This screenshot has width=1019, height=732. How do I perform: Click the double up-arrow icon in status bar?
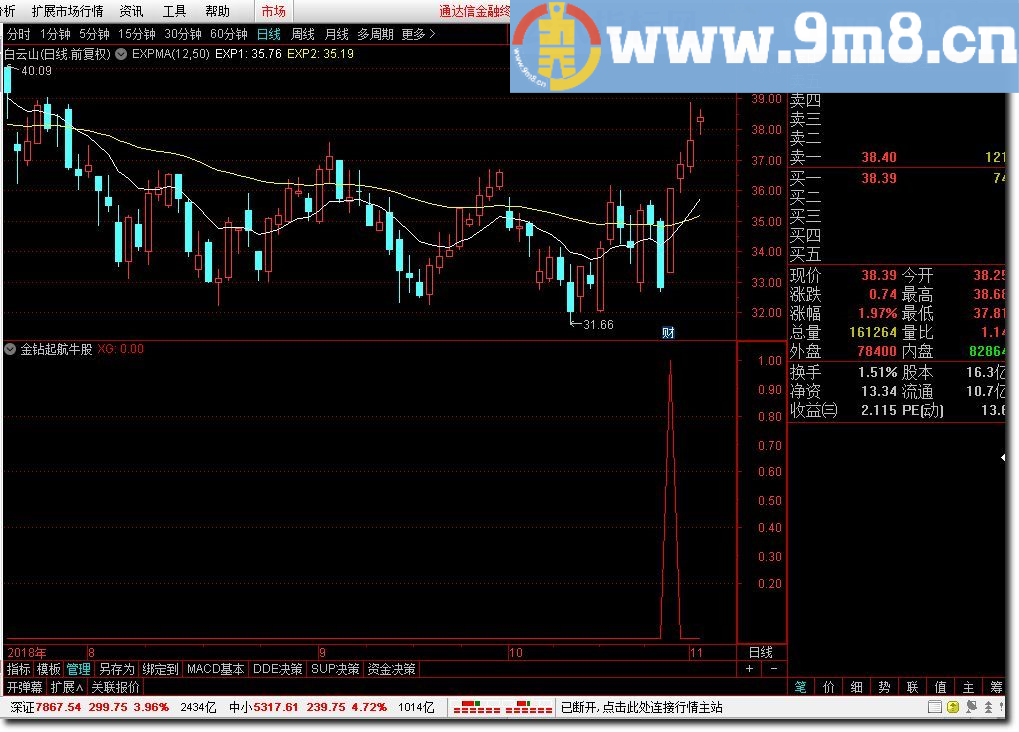click(988, 707)
